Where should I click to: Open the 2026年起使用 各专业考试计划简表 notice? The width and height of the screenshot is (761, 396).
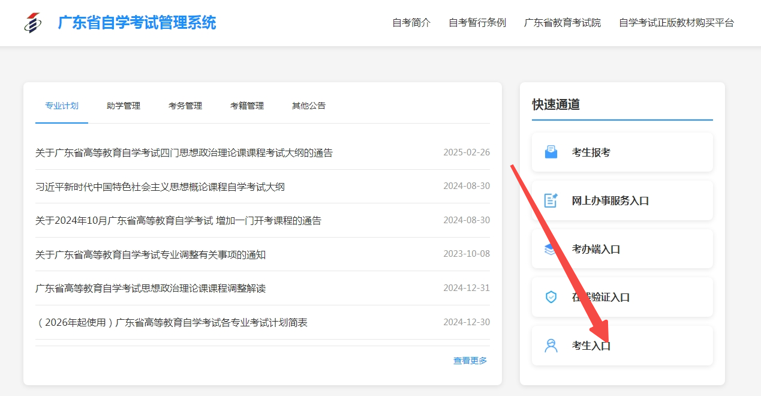(x=172, y=323)
